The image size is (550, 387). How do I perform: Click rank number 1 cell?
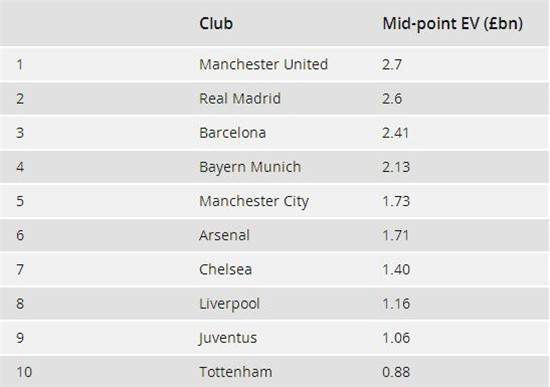pyautogui.click(x=20, y=65)
